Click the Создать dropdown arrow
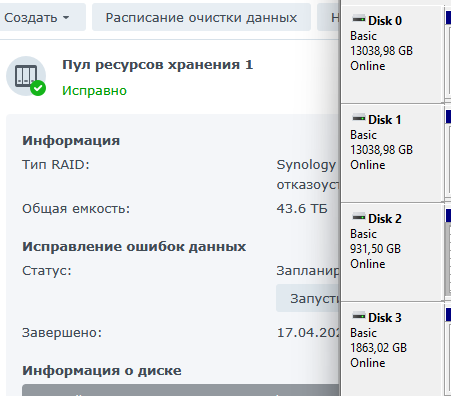This screenshot has height=396, width=451. [x=66, y=18]
